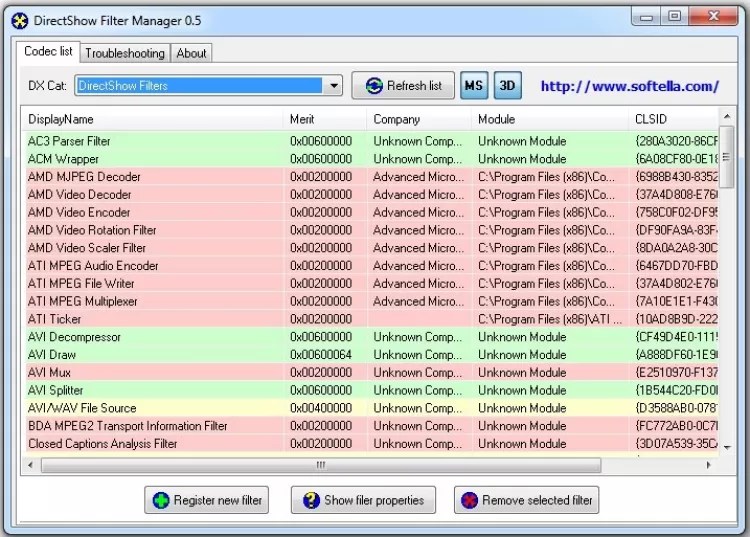Click AMD MJPEG Decoder company cell
The image size is (750, 537).
point(419,176)
